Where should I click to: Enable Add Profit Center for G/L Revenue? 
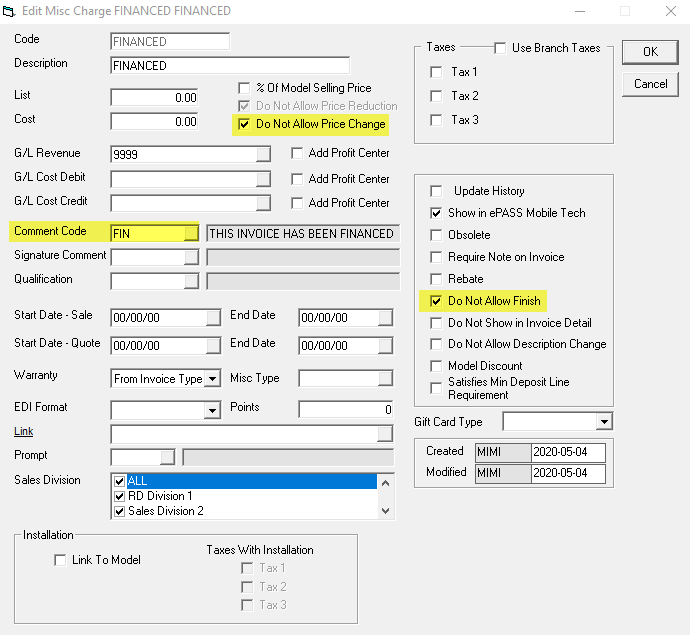[297, 153]
